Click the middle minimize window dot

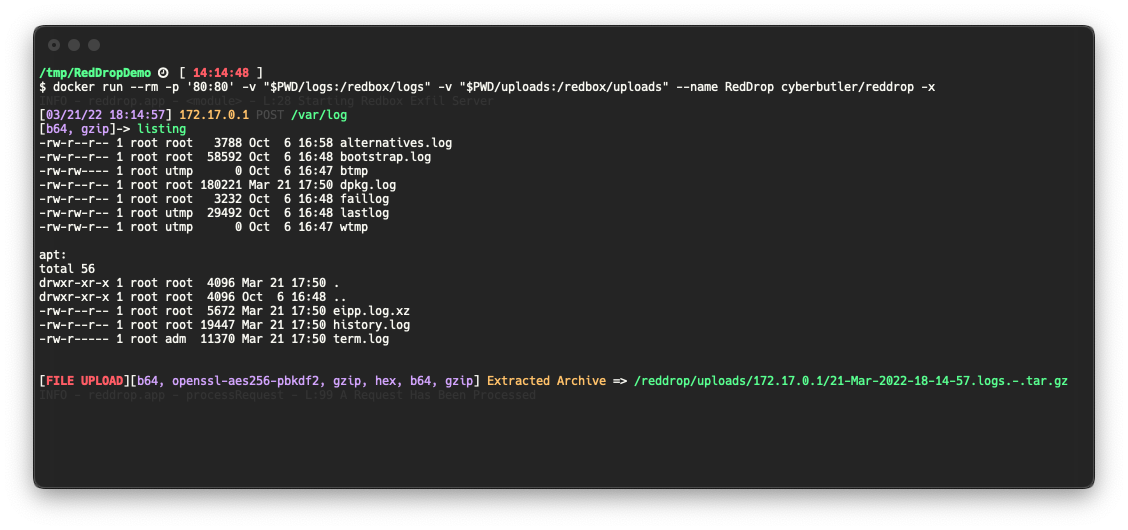[74, 45]
